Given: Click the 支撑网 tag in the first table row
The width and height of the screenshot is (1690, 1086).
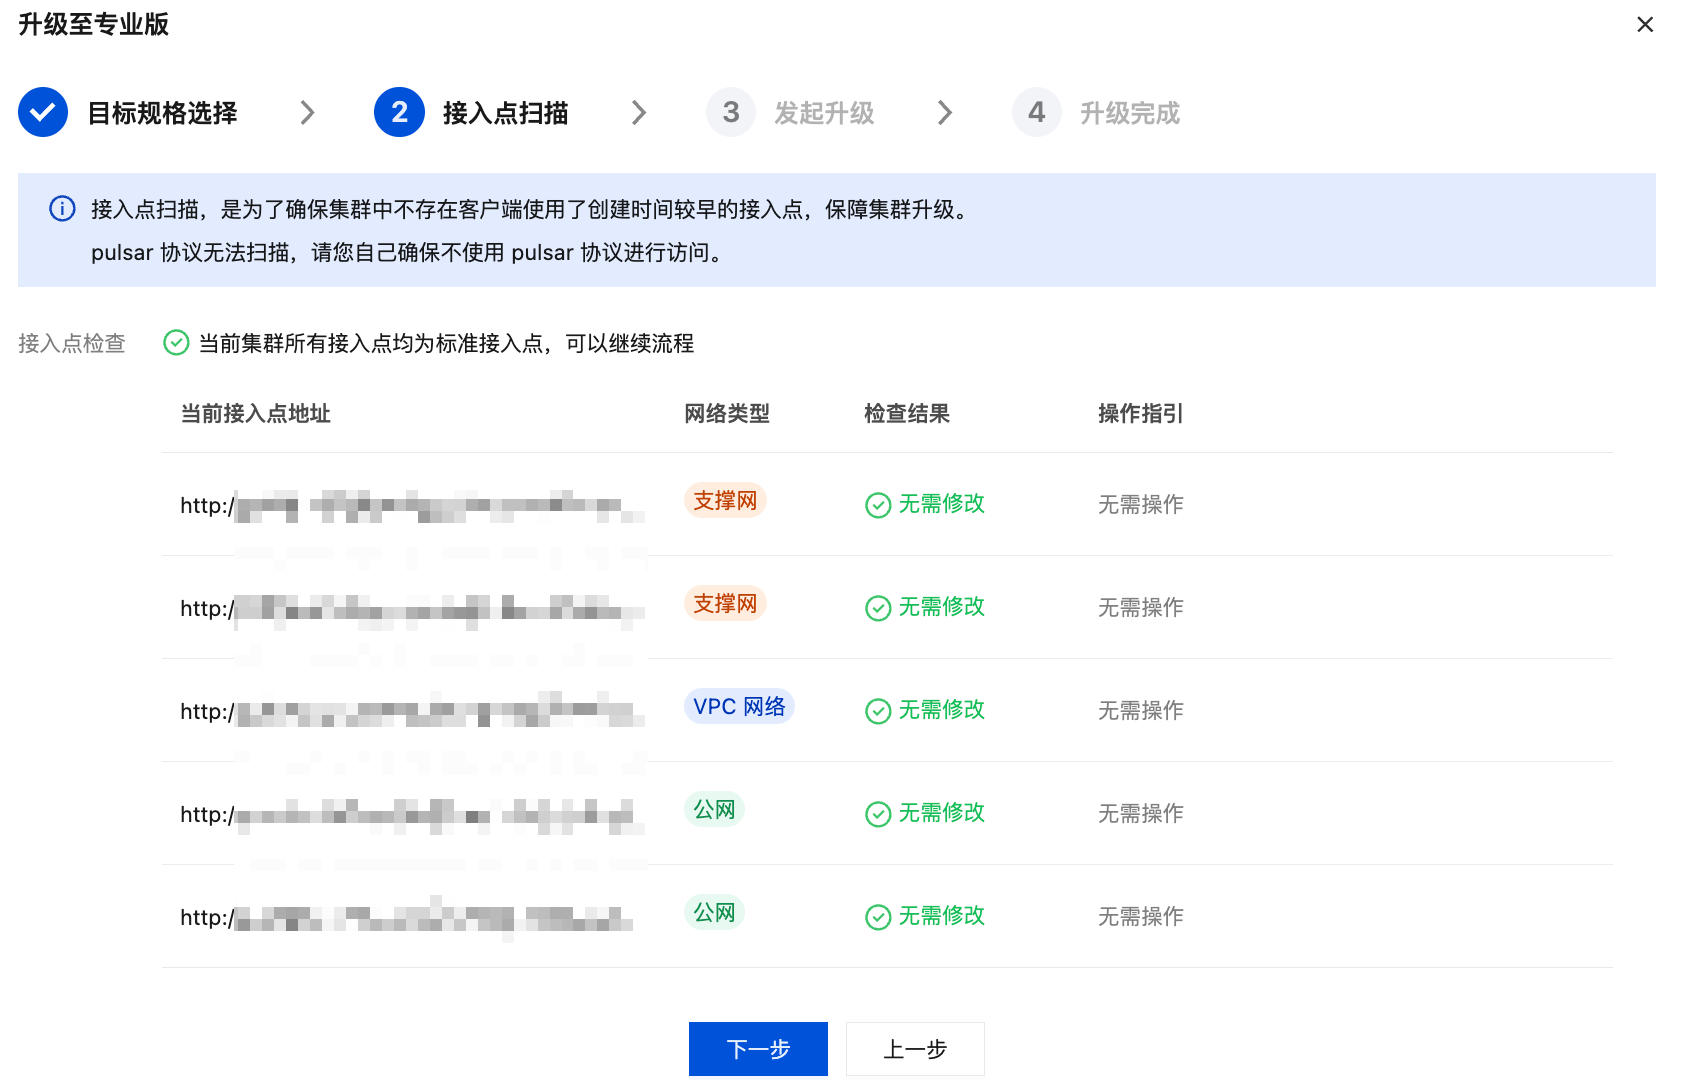Looking at the screenshot, I should click(725, 500).
